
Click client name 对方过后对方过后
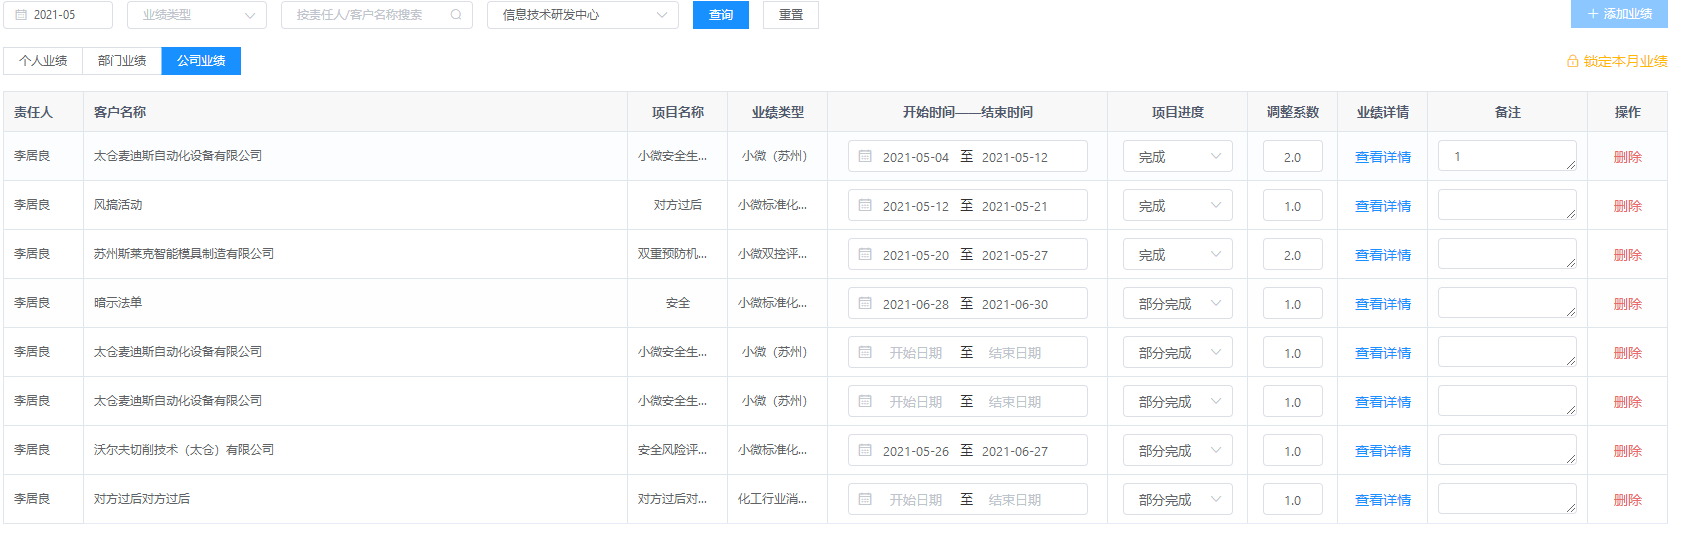142,499
